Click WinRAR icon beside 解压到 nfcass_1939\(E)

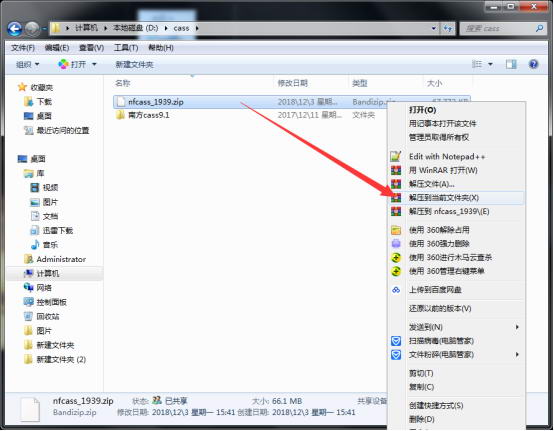[396, 212]
